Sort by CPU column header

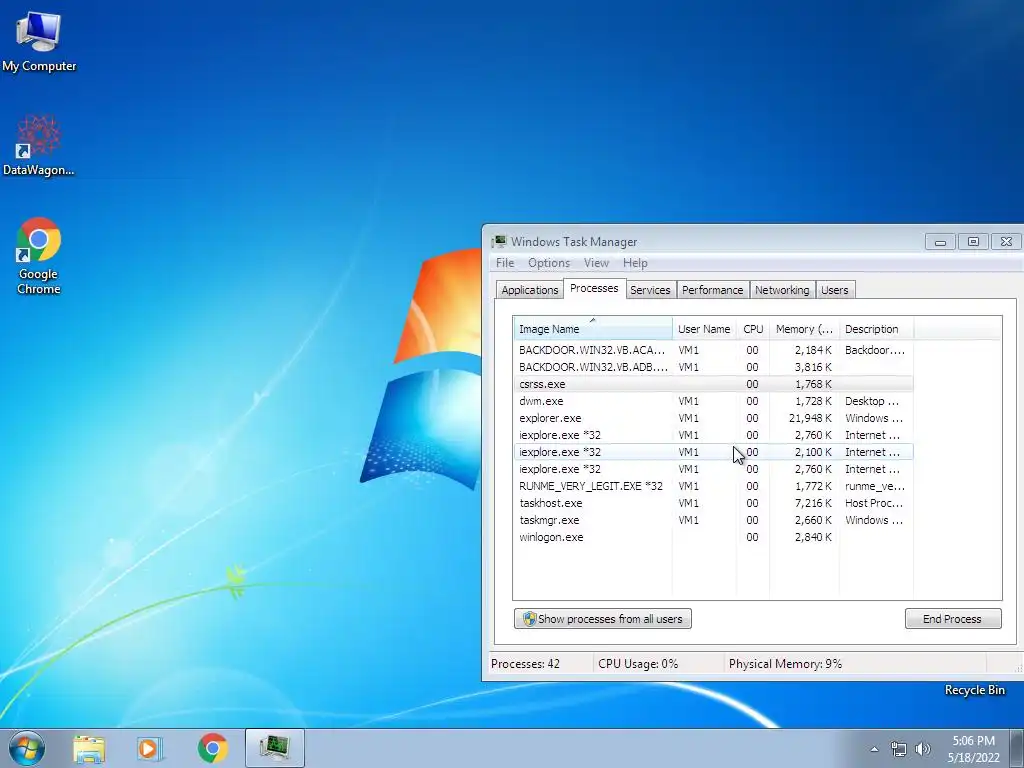point(753,328)
